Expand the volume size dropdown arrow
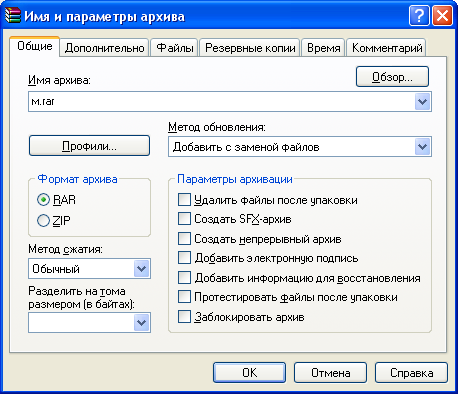This screenshot has height=394, width=458. (x=142, y=323)
